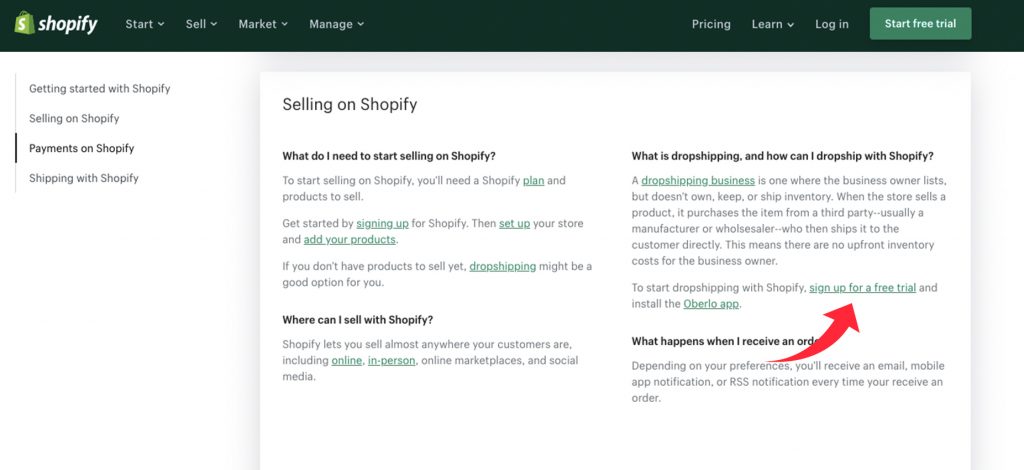Screen dimensions: 1024x470
Task: Click the Log in link
Action: pyautogui.click(x=832, y=24)
